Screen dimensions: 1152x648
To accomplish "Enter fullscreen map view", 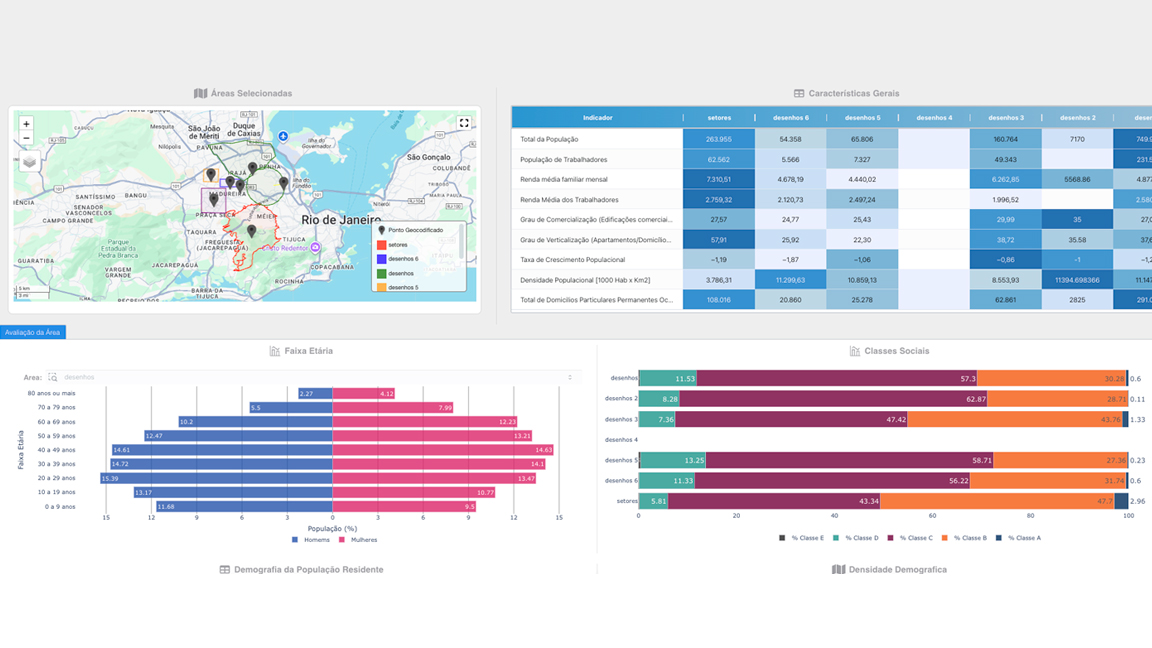I will (x=464, y=123).
